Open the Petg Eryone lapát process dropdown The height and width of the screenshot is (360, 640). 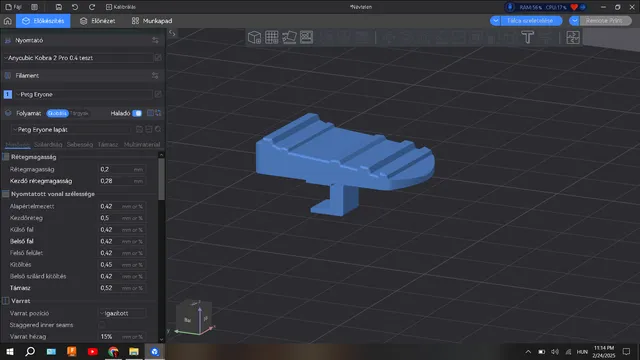pyautogui.click(x=71, y=129)
